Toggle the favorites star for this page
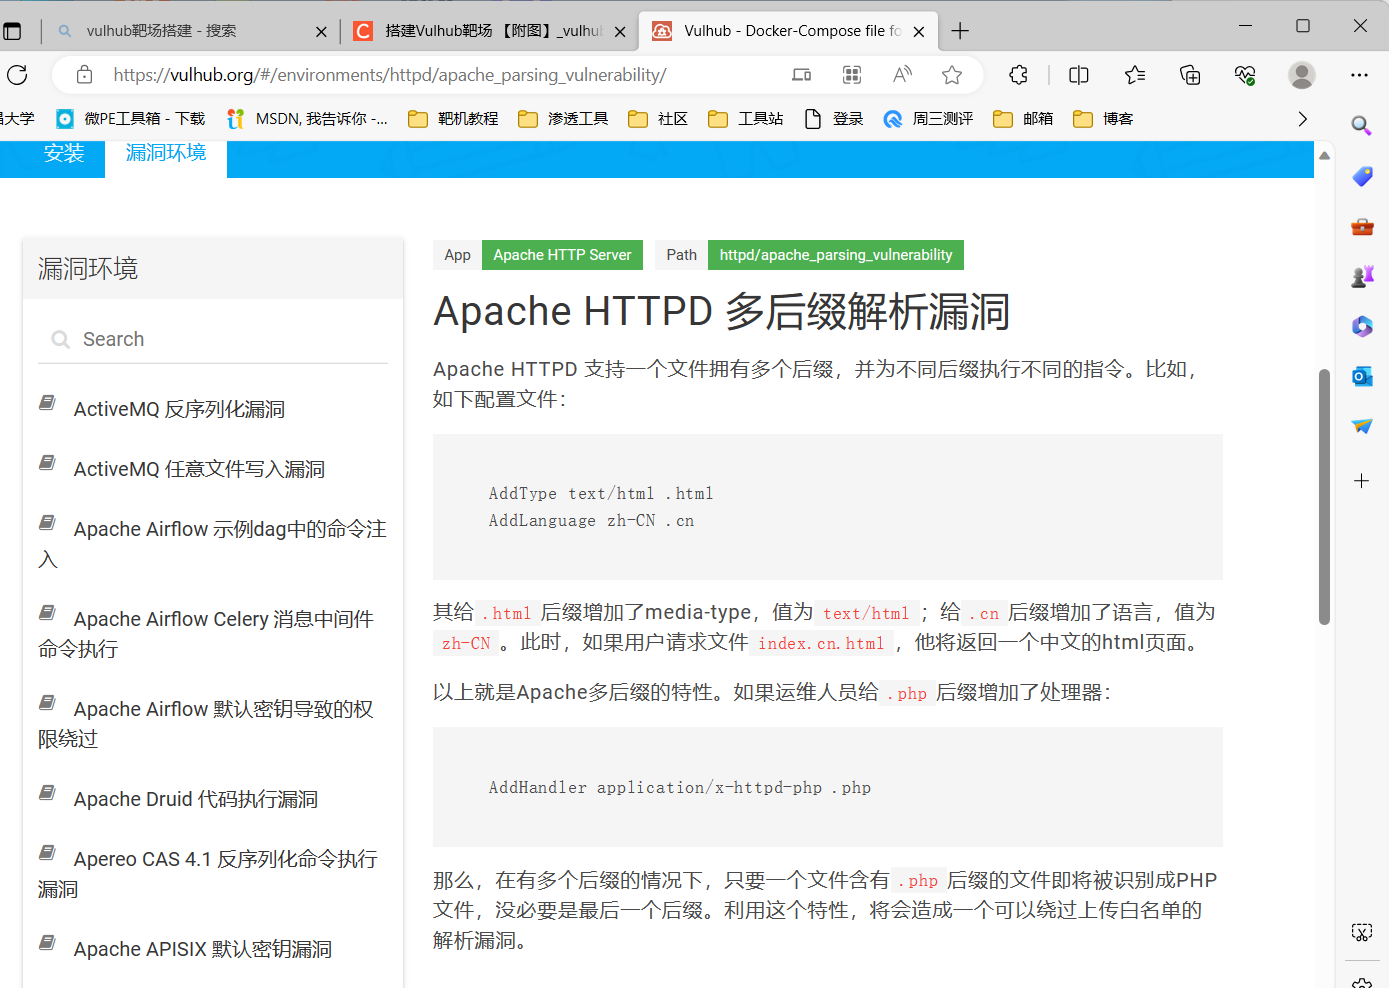 [x=952, y=75]
